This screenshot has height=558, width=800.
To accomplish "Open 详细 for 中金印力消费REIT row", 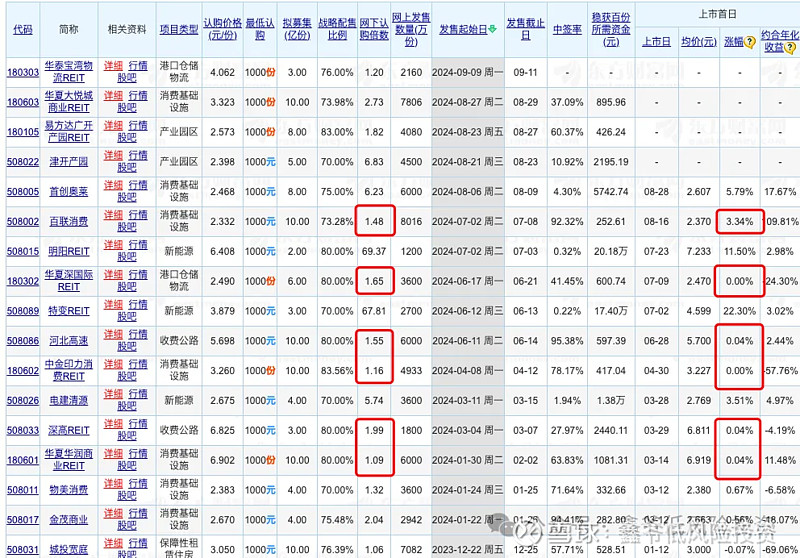I will pos(113,364).
